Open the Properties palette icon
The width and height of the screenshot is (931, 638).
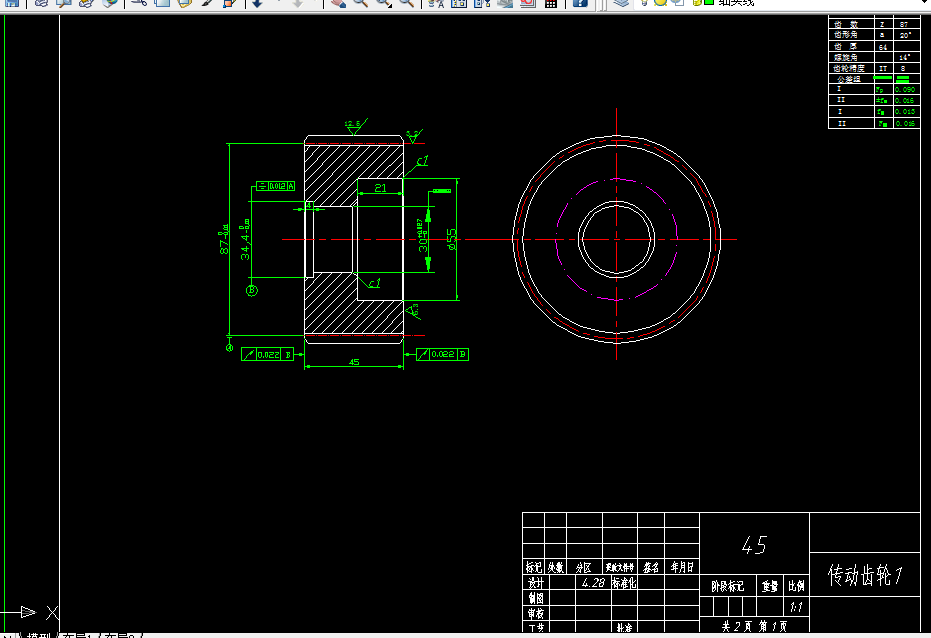(x=436, y=3)
